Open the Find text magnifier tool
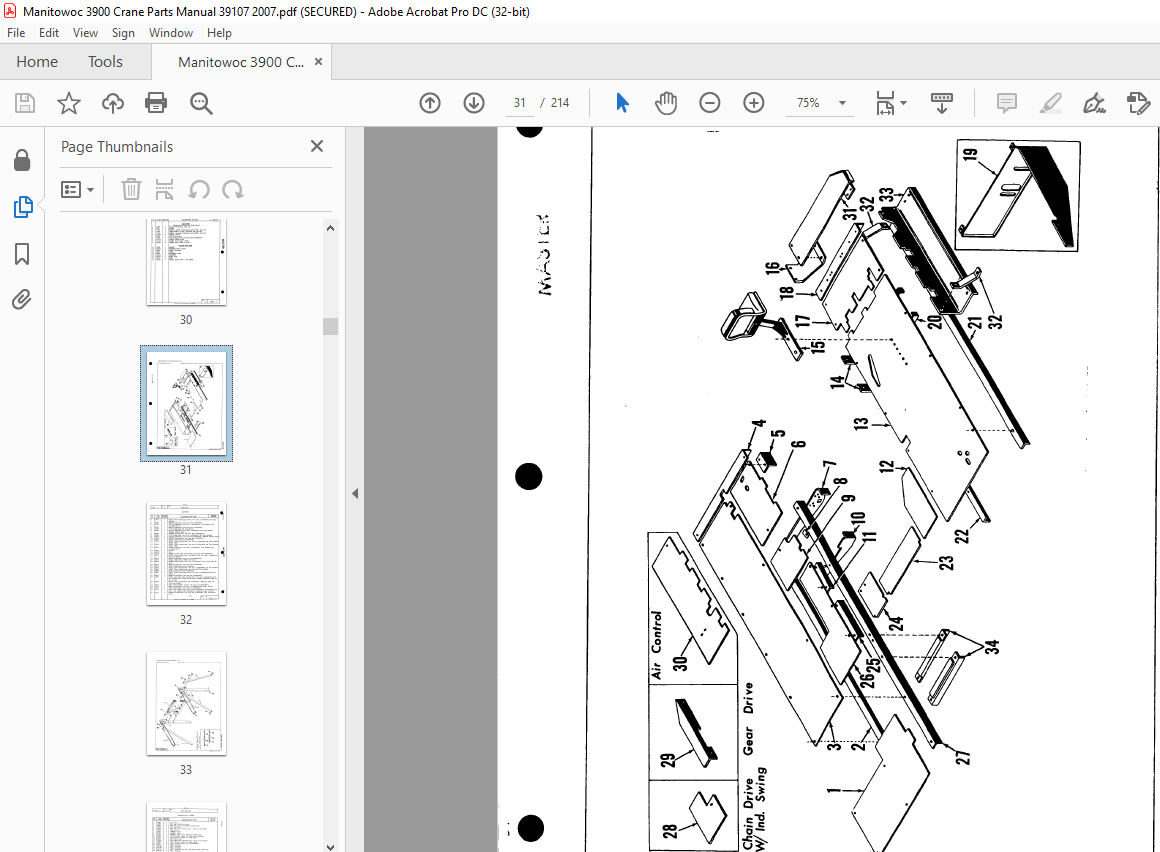Viewport: 1160px width, 852px height. (x=201, y=103)
